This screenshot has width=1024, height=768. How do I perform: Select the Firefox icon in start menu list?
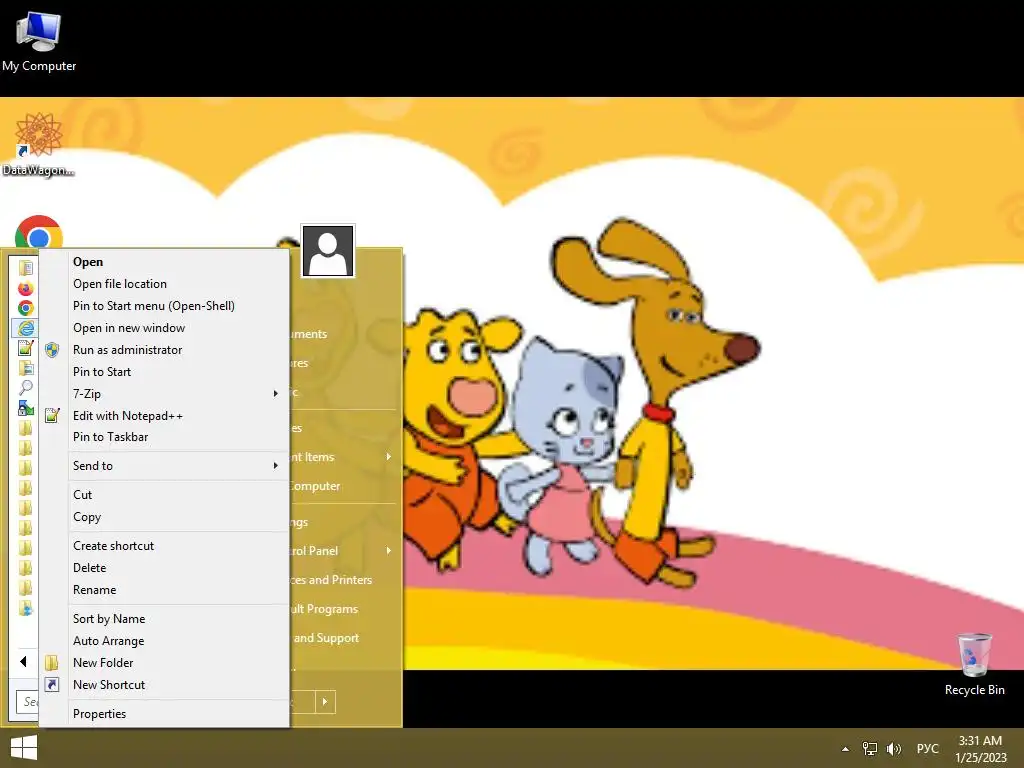(x=25, y=288)
